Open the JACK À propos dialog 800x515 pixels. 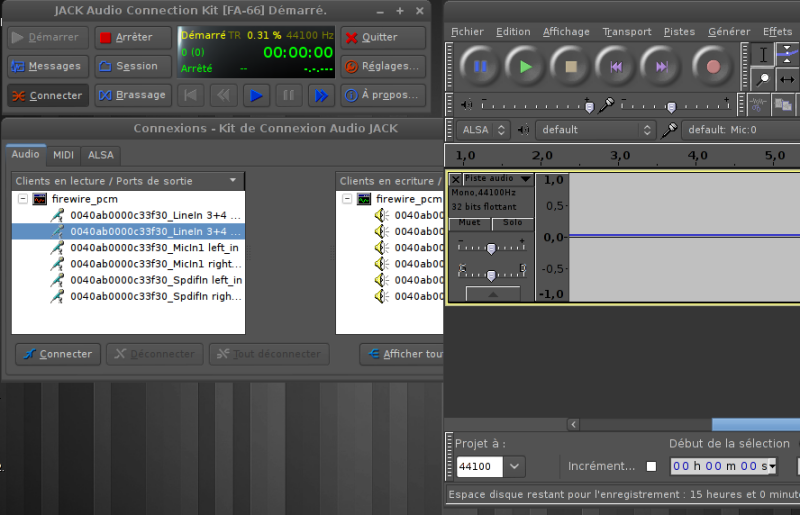(x=383, y=95)
